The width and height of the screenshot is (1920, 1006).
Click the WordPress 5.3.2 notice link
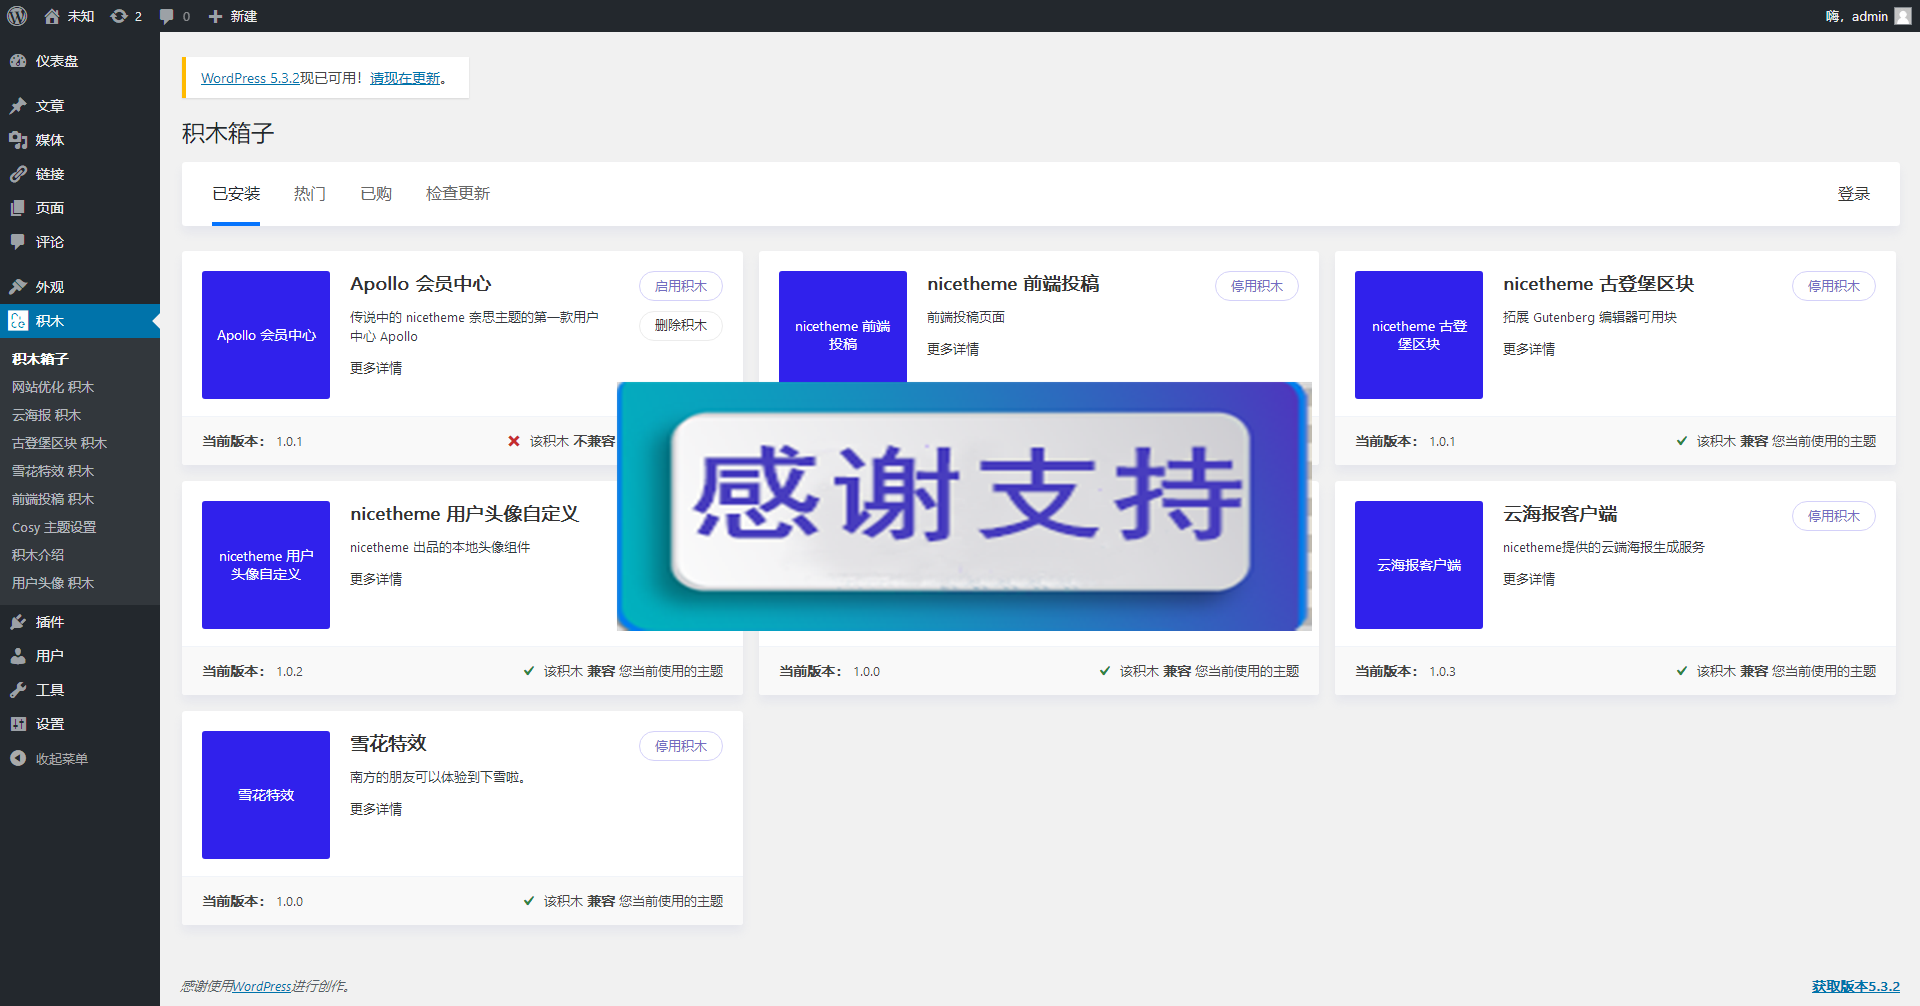[x=250, y=78]
